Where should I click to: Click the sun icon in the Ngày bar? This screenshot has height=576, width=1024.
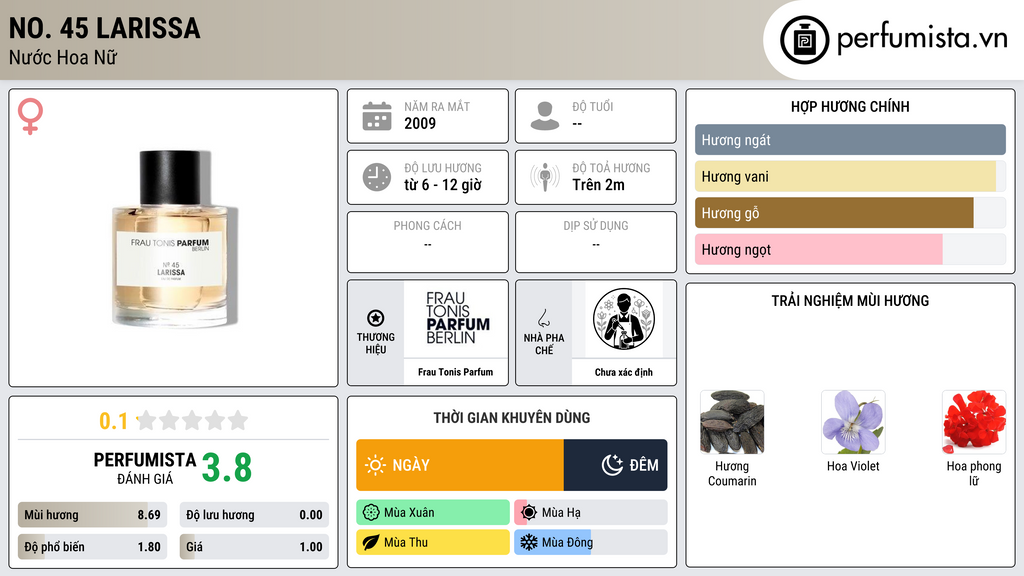click(x=375, y=465)
